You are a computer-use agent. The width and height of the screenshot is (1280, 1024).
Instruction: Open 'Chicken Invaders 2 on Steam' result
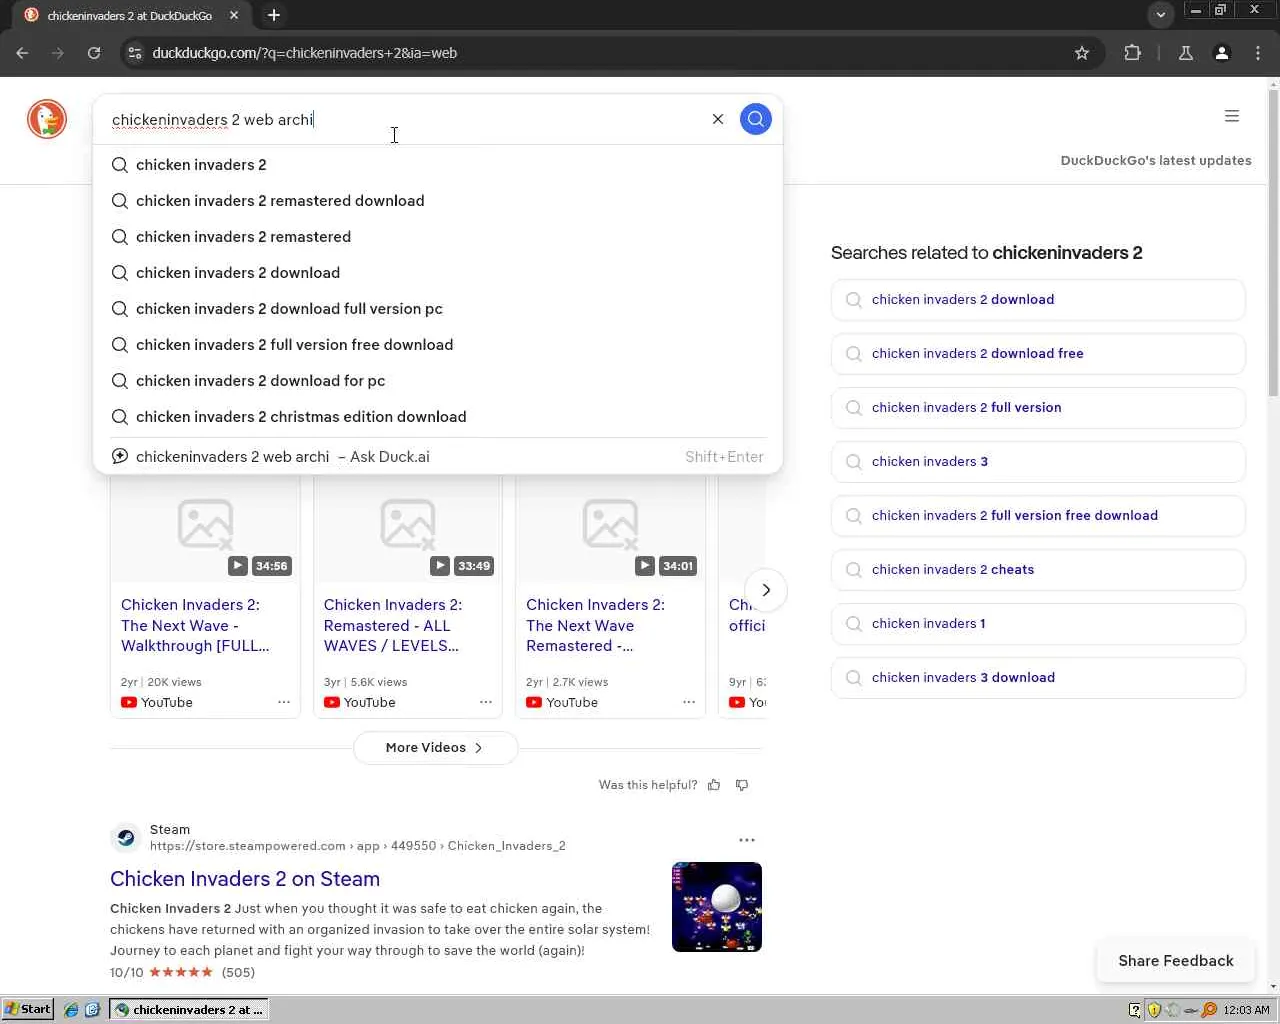coord(245,879)
